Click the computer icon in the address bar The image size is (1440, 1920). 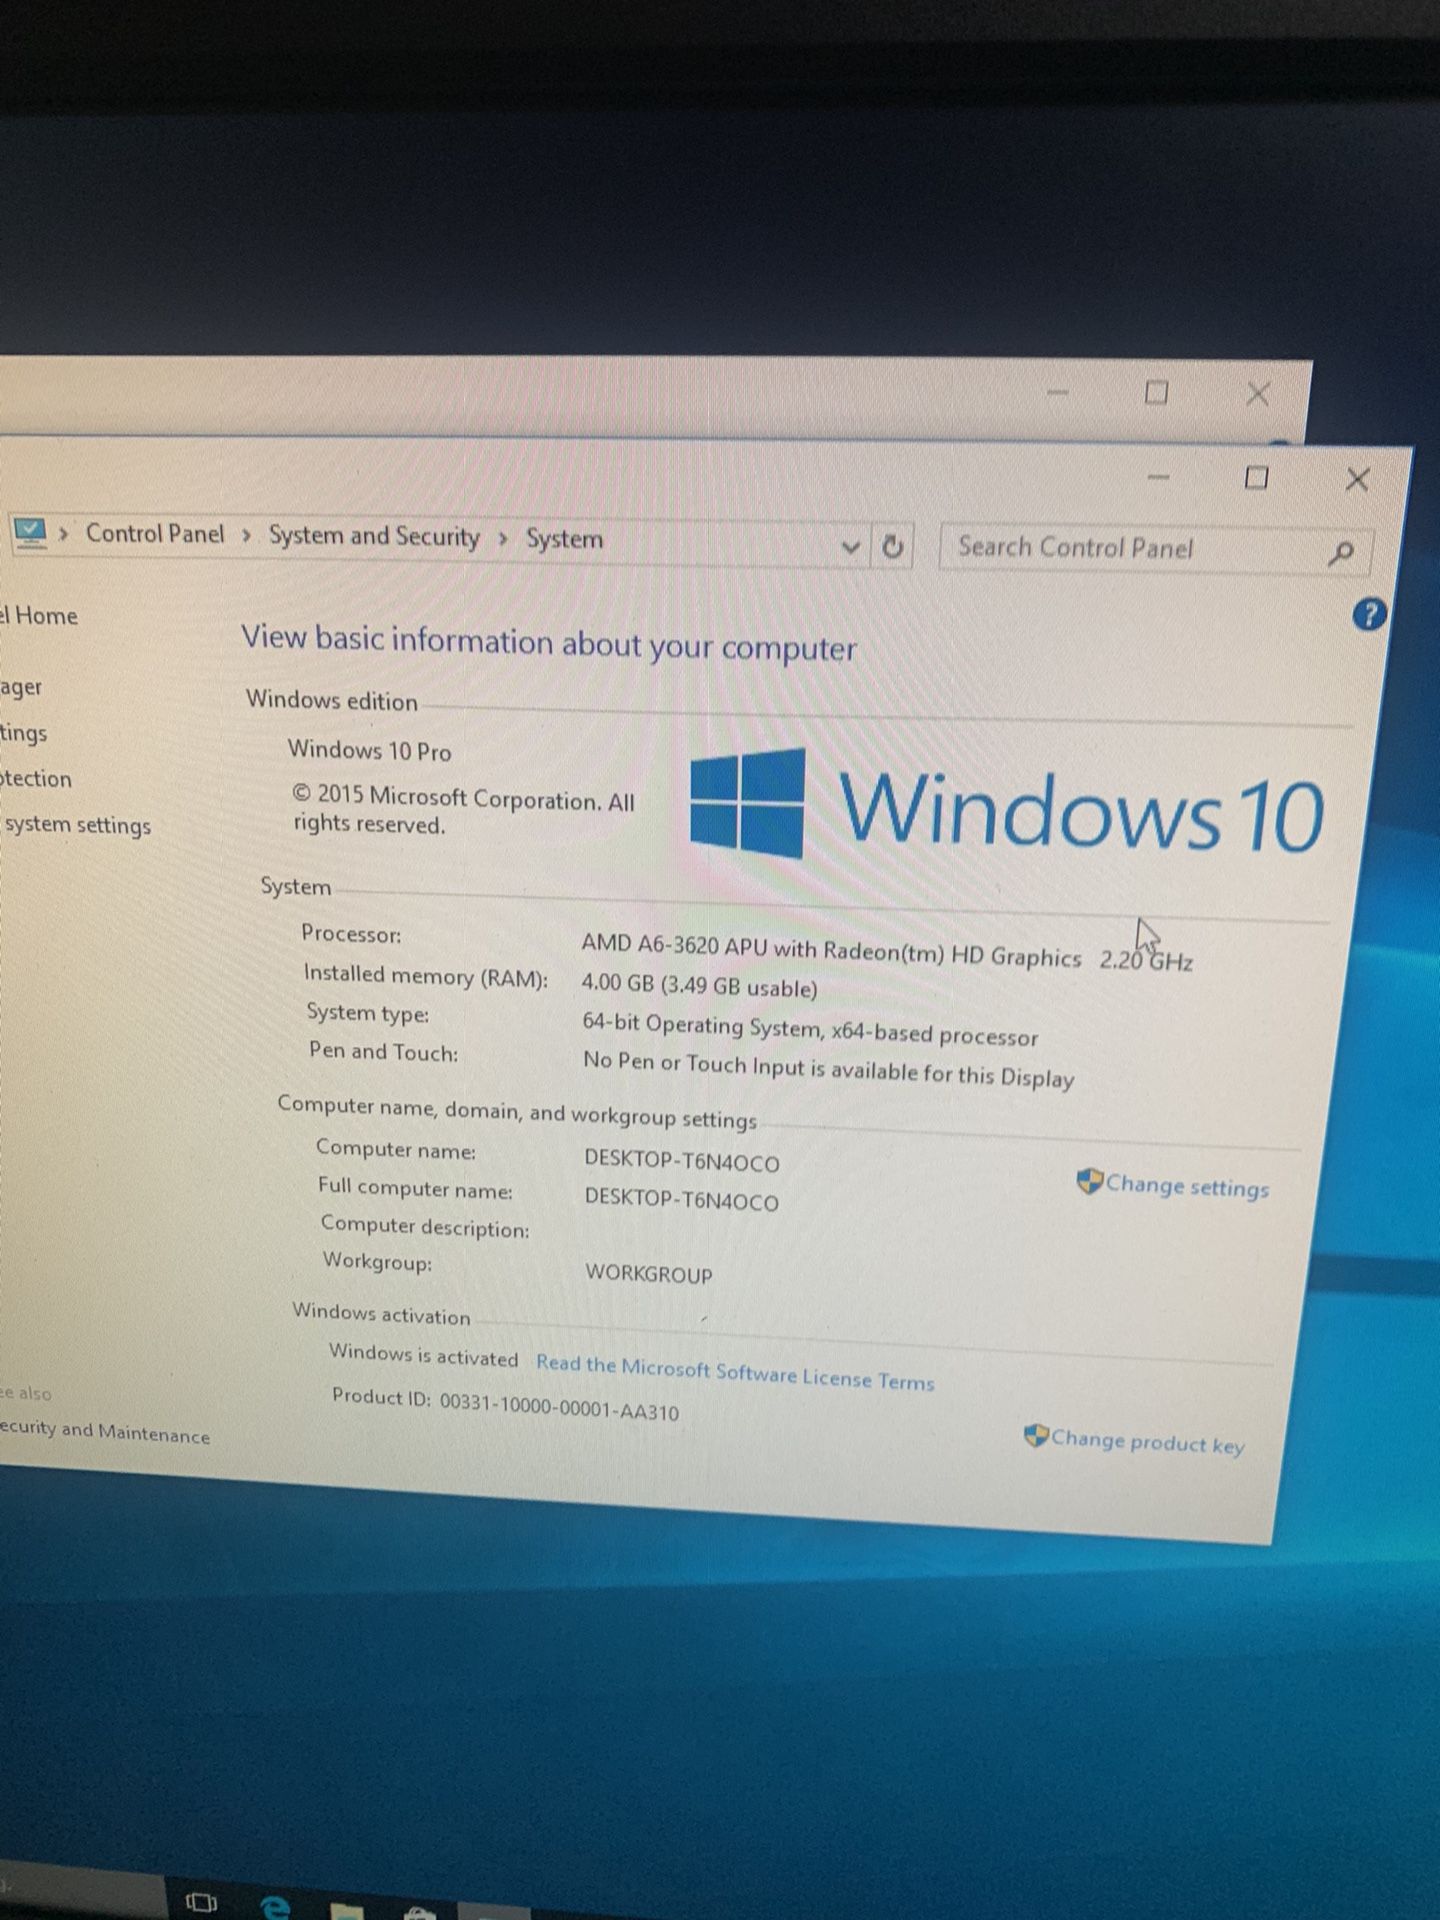pyautogui.click(x=30, y=531)
